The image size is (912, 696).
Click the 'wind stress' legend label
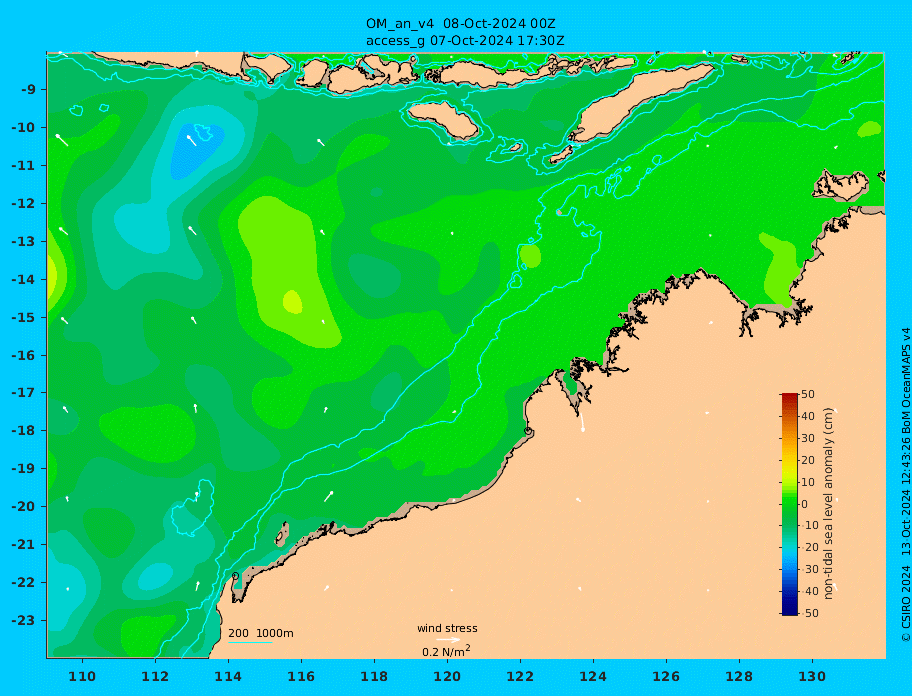click(x=447, y=629)
